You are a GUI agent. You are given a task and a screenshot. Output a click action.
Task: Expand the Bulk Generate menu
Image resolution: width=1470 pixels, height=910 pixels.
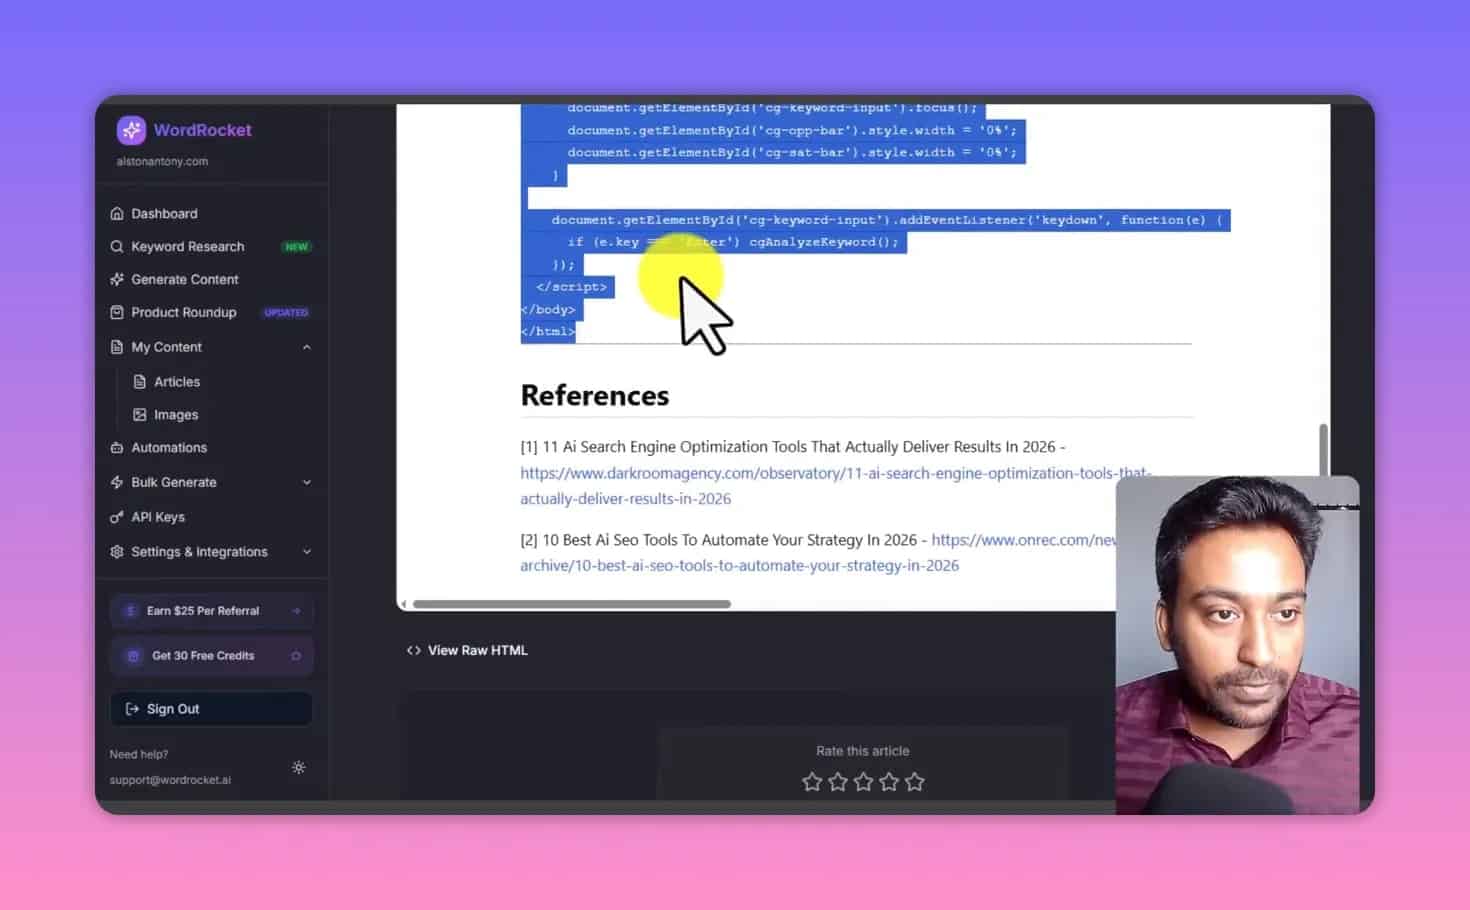coord(307,482)
